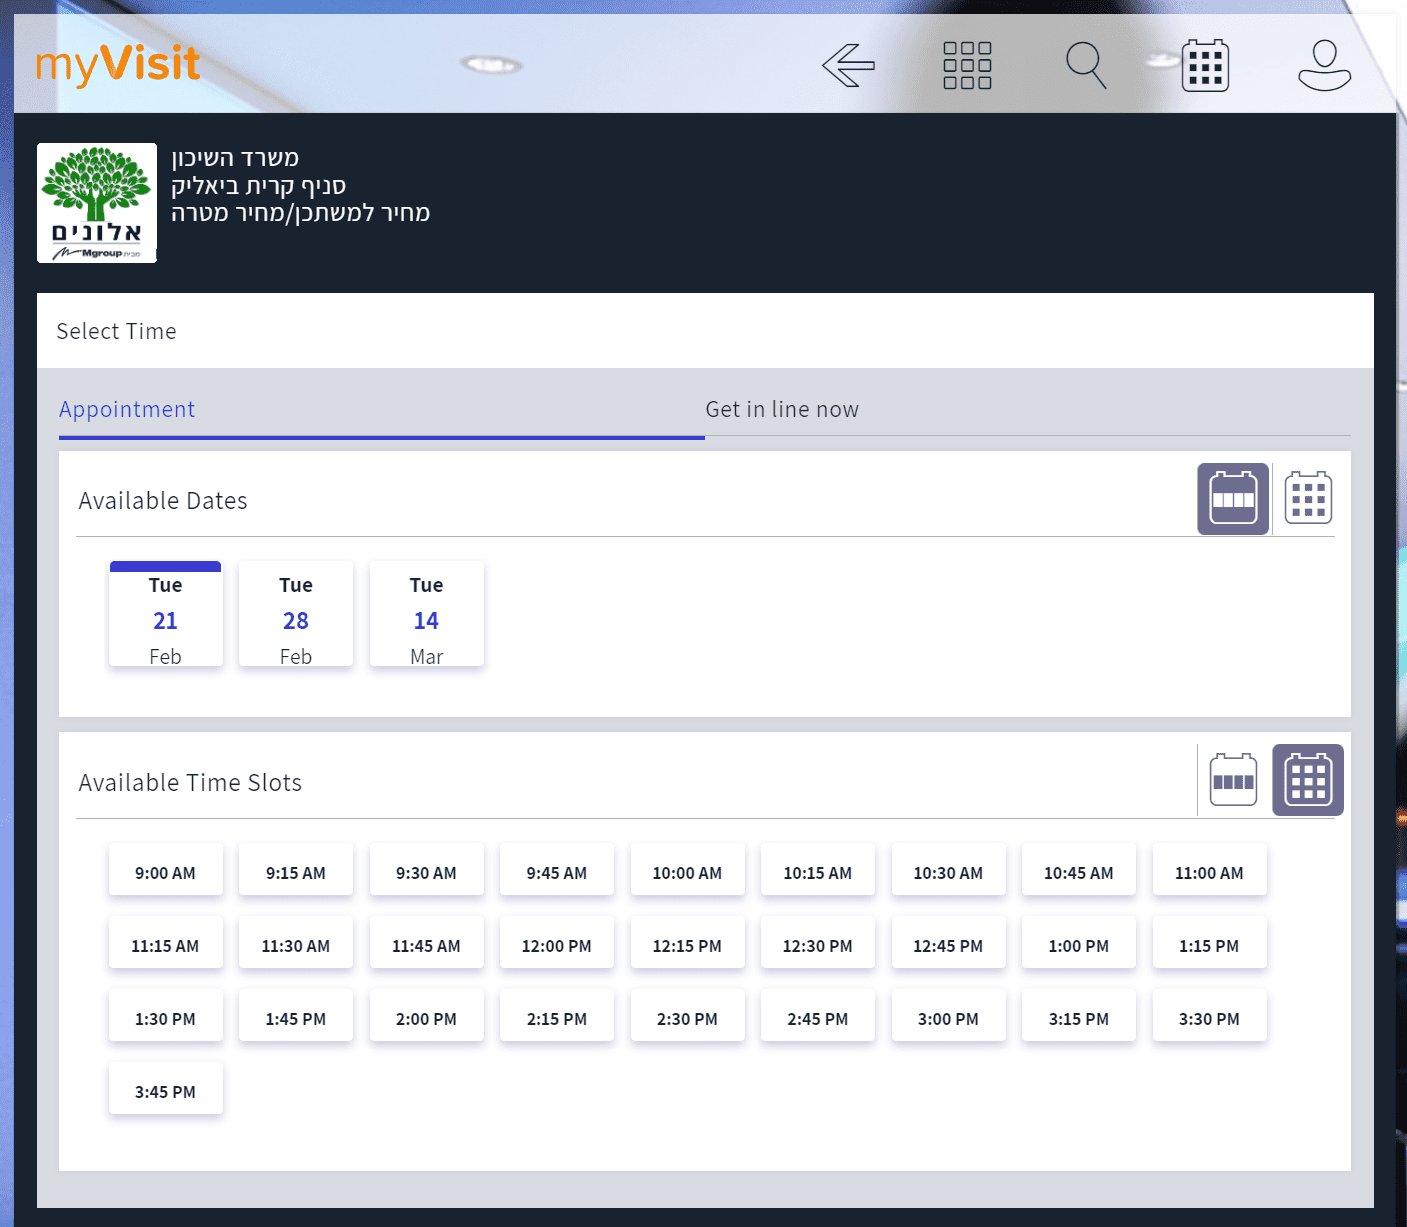Screen dimensions: 1407x1227
Task: Choose date Tue 28 Feb
Action: (296, 615)
